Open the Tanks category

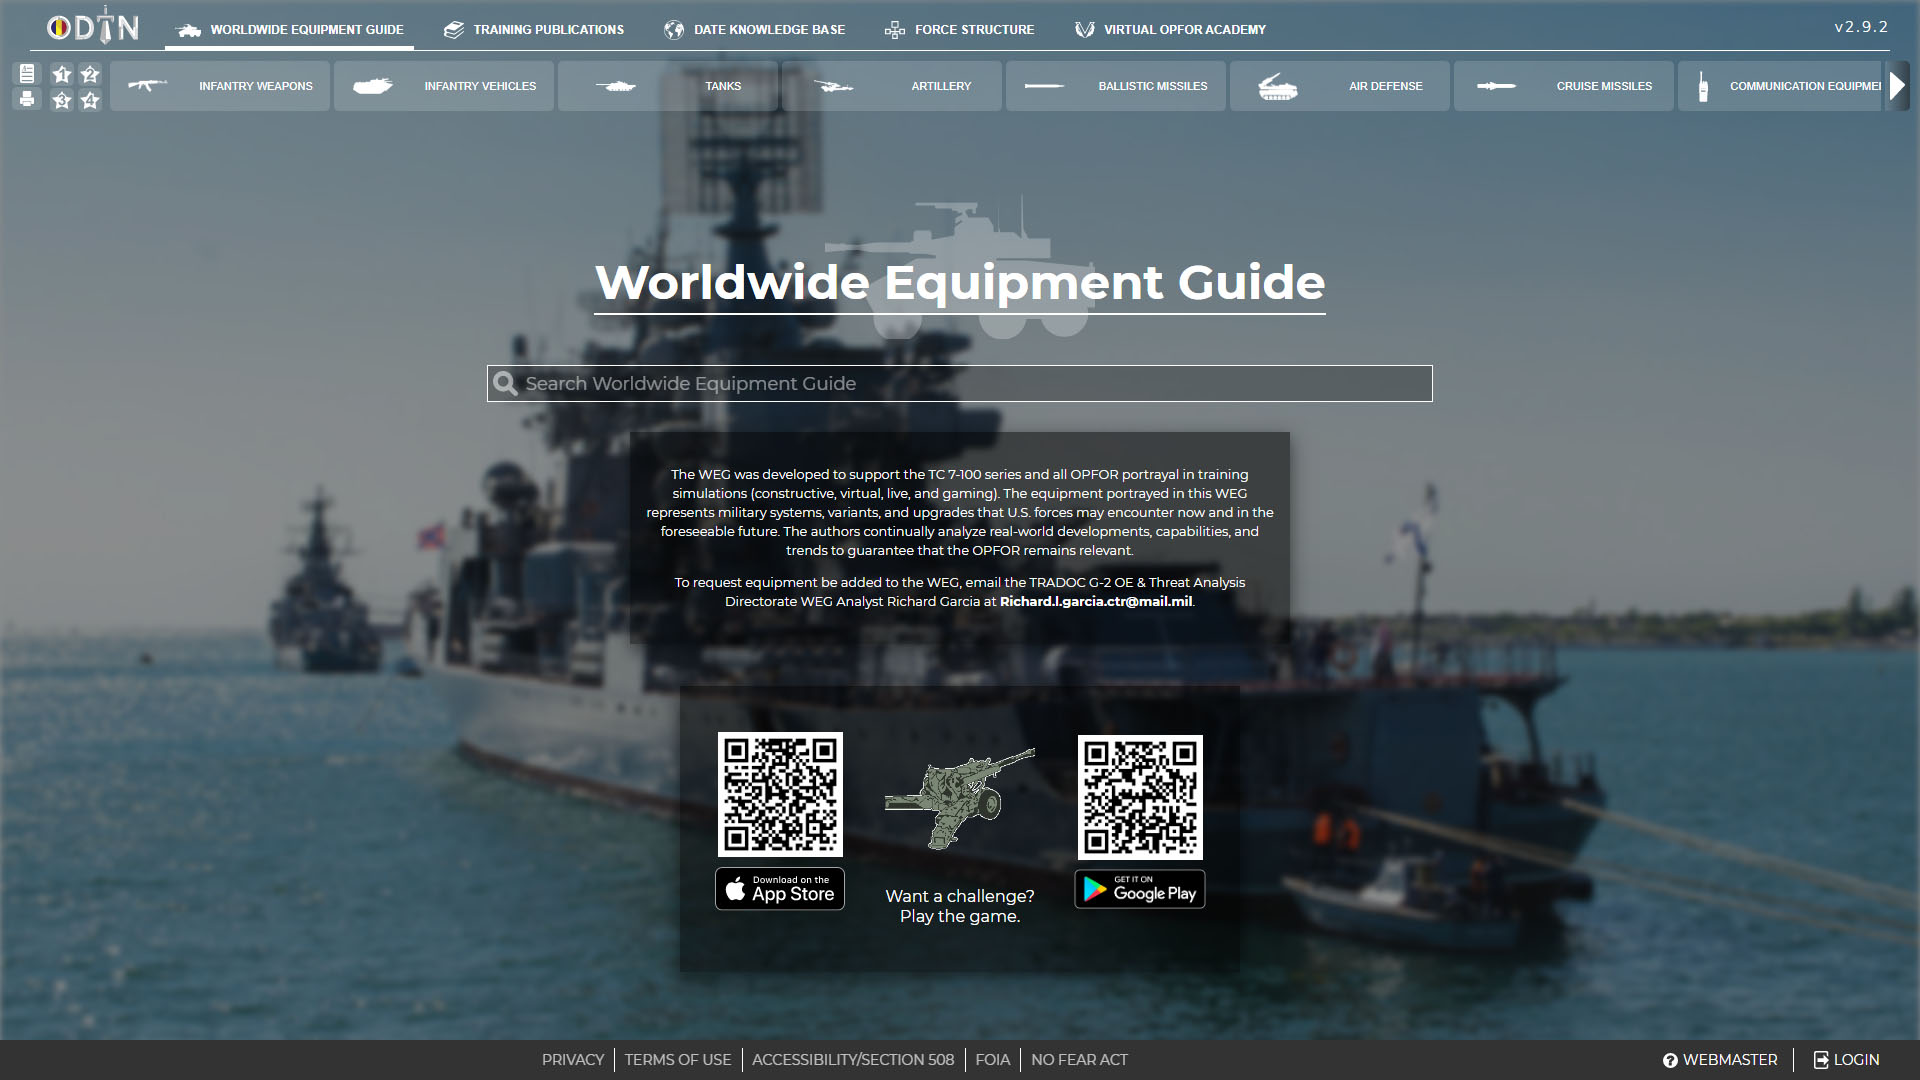click(667, 86)
